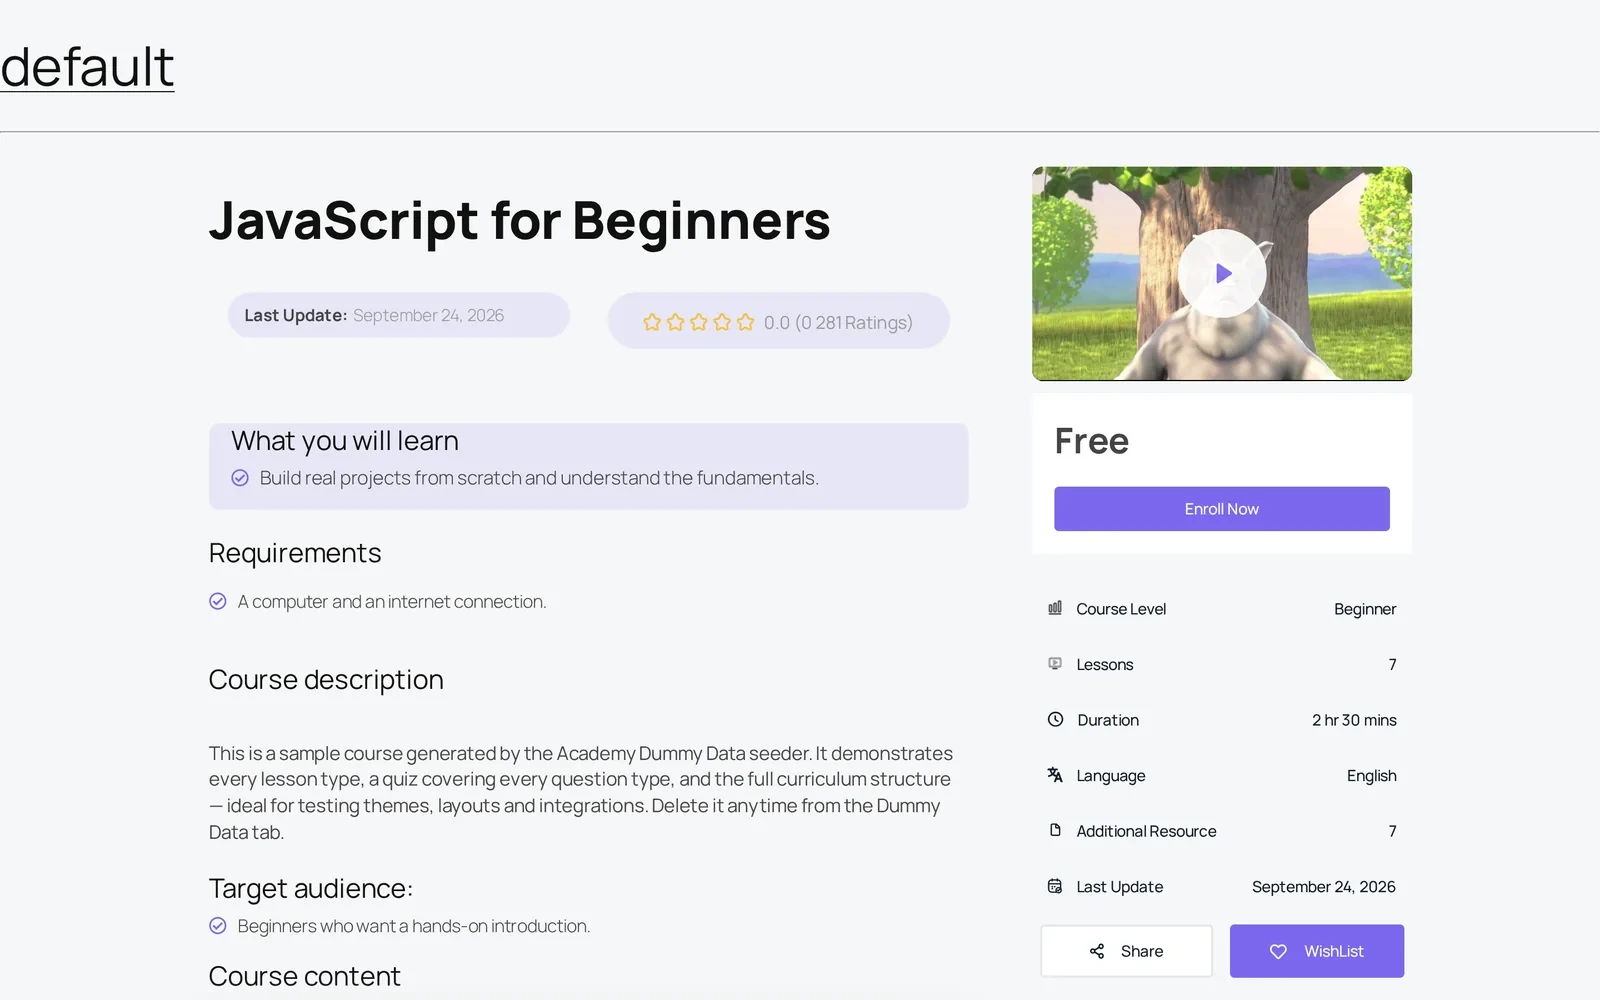The height and width of the screenshot is (1000, 1600).
Task: Click the Last Update calendar icon
Action: (x=1055, y=886)
